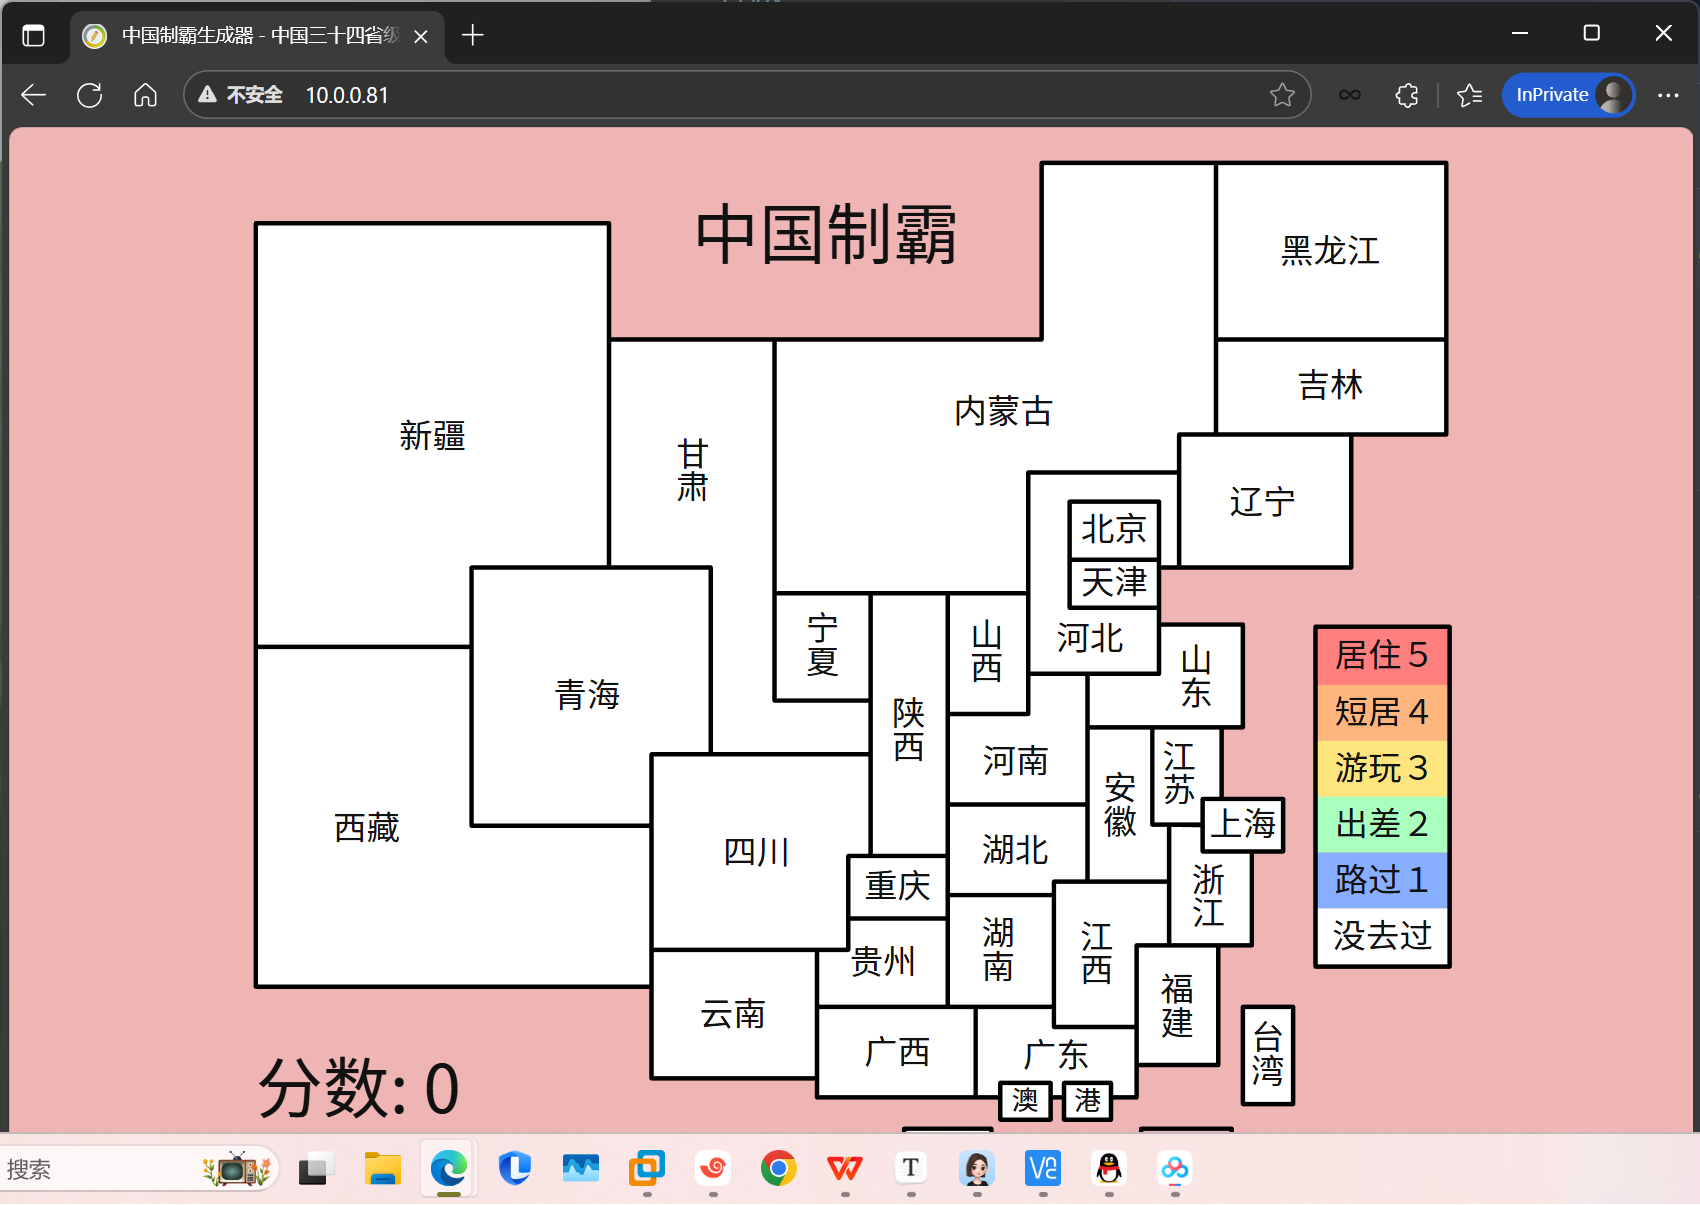Select the 新疆 province block
The height and width of the screenshot is (1205, 1700).
click(x=432, y=436)
